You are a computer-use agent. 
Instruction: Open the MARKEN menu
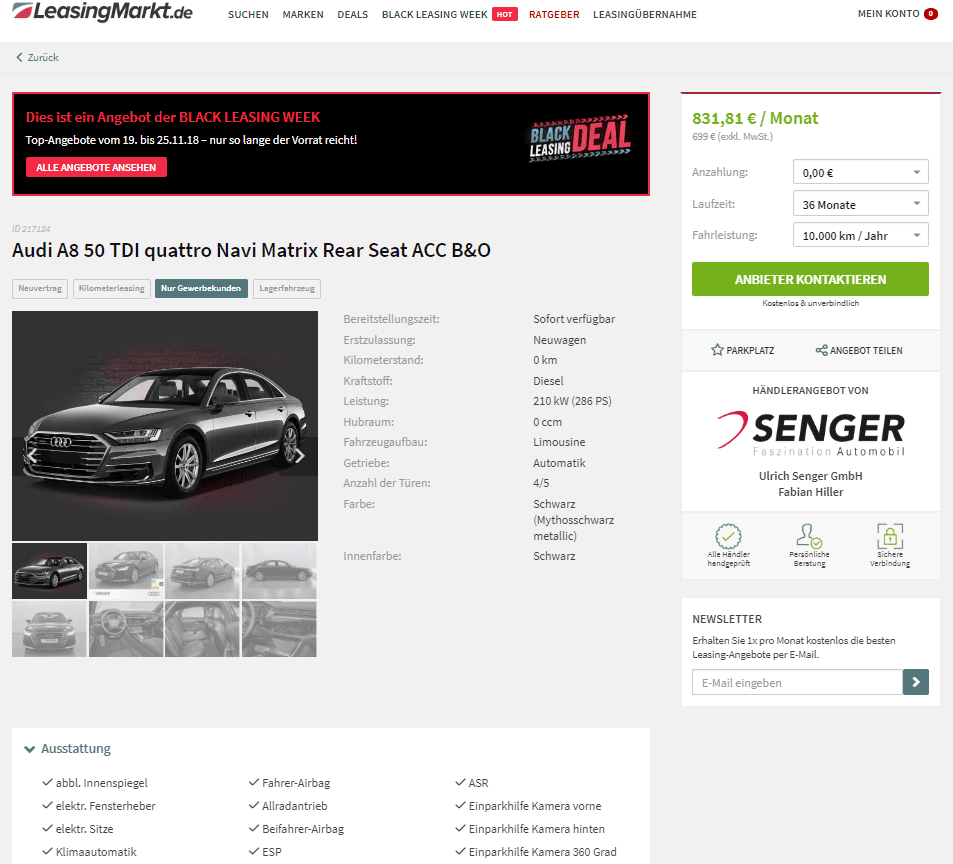click(x=303, y=15)
